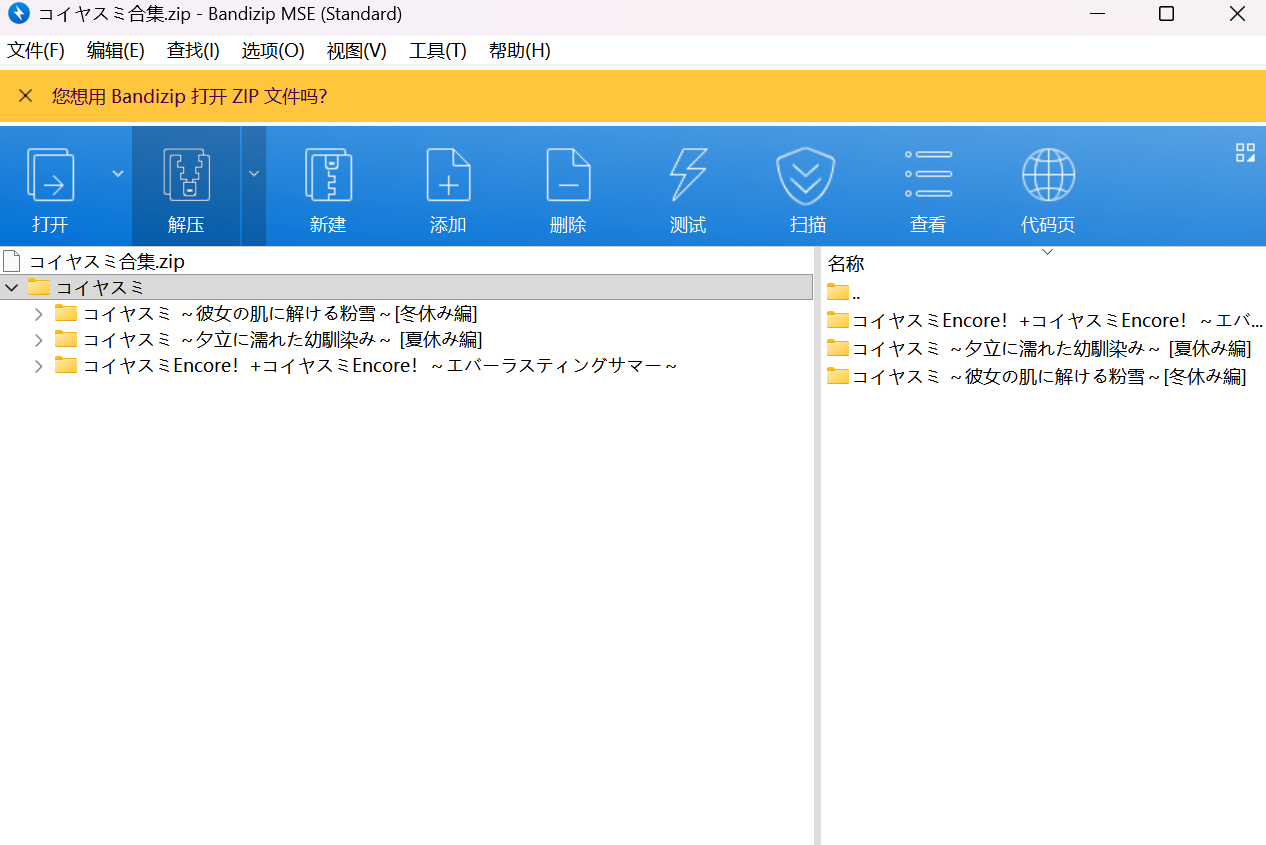The width and height of the screenshot is (1266, 845).
Task: Minimize the Bandizip window
Action: pyautogui.click(x=1096, y=14)
